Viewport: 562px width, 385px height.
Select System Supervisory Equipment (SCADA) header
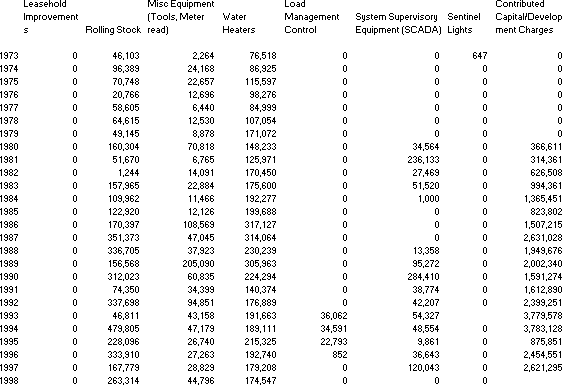point(398,23)
